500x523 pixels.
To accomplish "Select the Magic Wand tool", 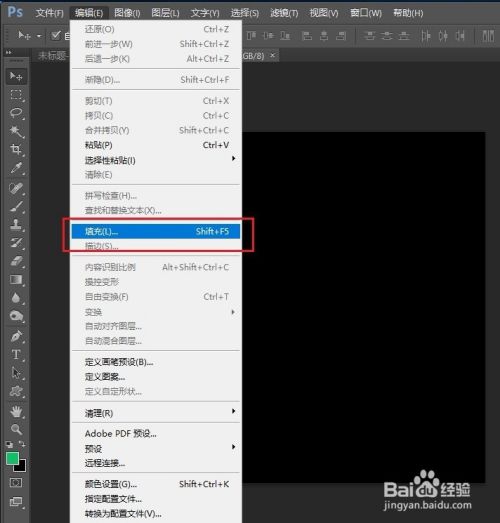I will click(16, 131).
